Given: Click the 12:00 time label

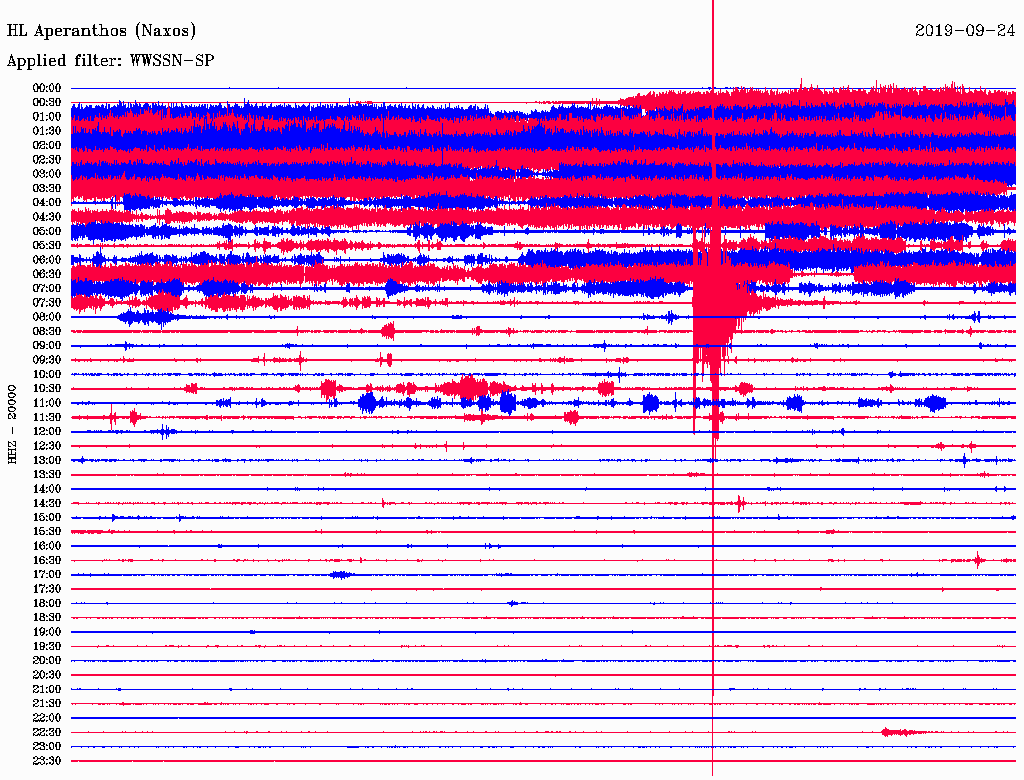Looking at the screenshot, I should coord(47,432).
